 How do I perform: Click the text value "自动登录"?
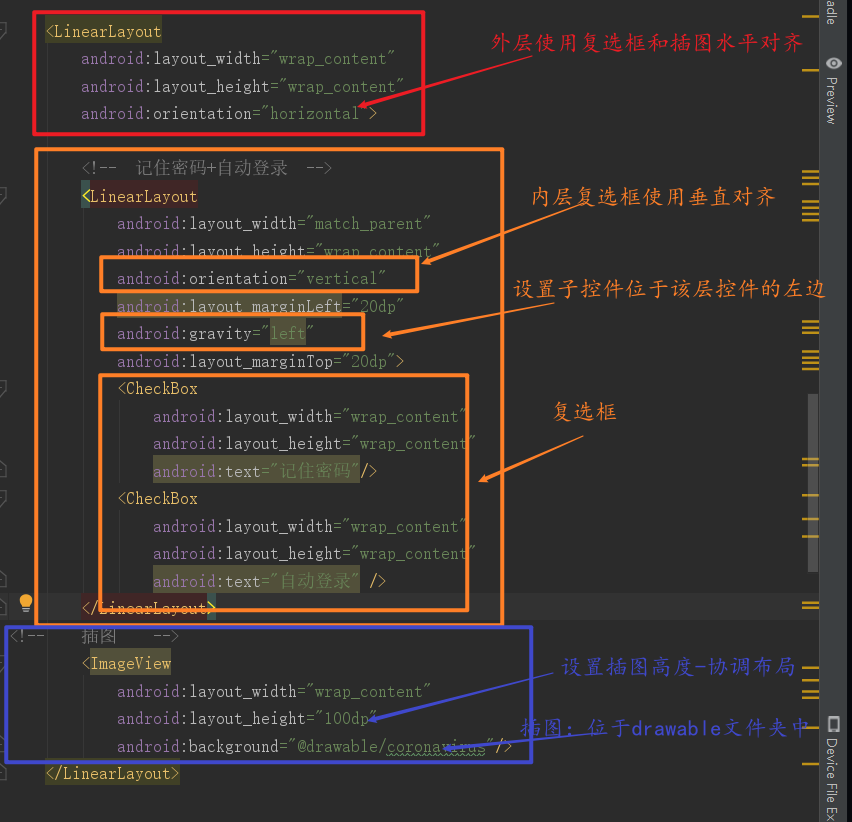[315, 581]
